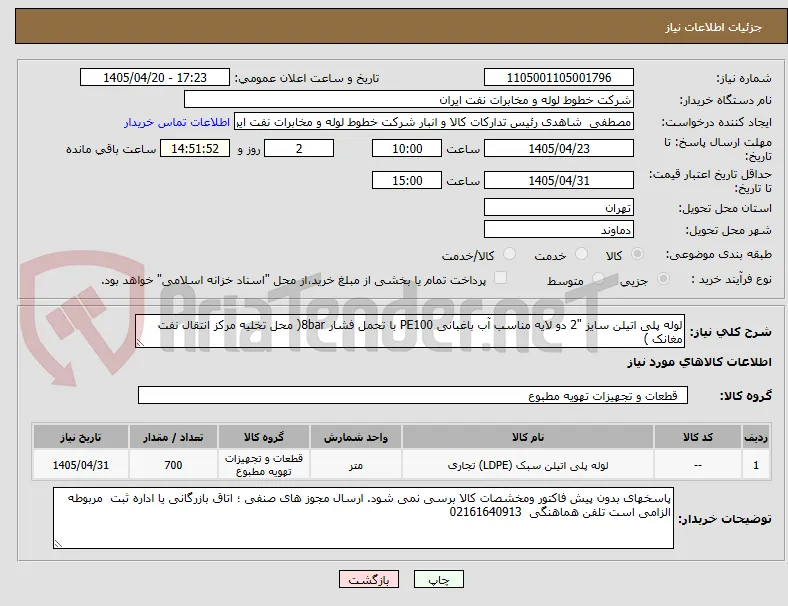The image size is (788, 606).
Task: Click the resize grip of the buyer notes textarea
Action: [58, 544]
